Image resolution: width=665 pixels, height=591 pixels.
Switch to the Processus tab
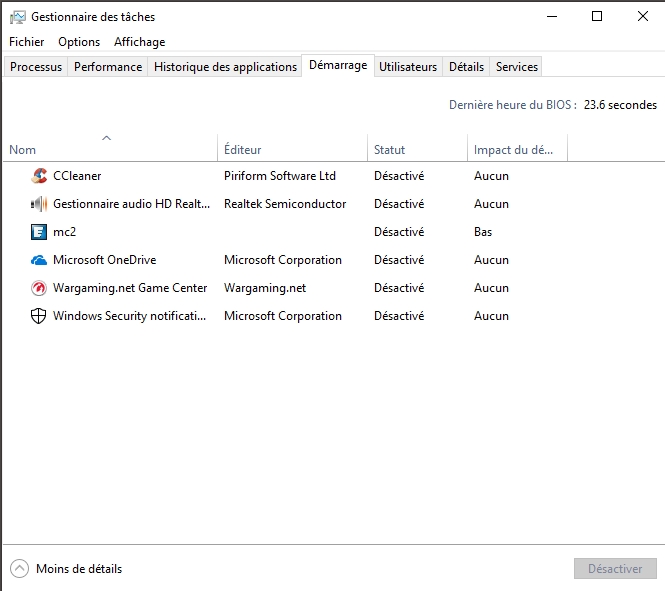[x=36, y=67]
